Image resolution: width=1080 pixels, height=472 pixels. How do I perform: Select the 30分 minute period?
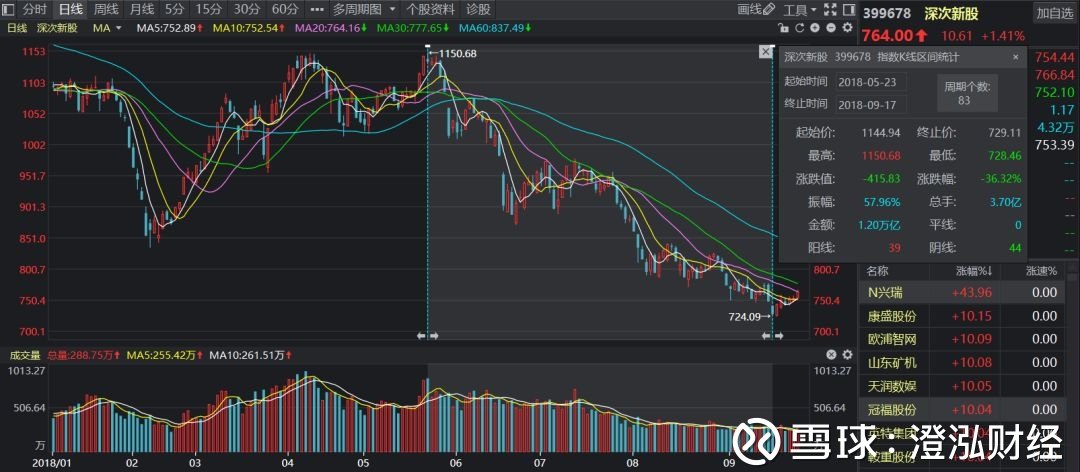point(246,10)
